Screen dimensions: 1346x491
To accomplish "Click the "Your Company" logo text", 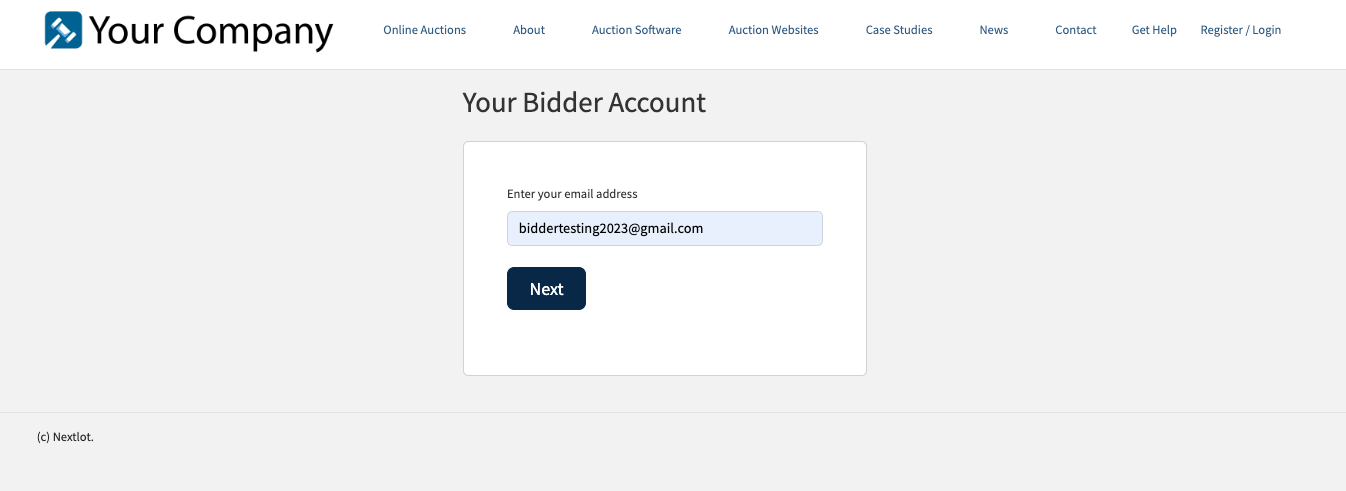I will 210,31.
